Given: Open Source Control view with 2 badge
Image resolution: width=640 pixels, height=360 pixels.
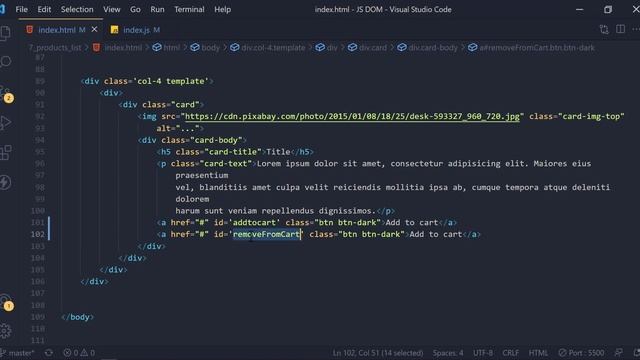Looking at the screenshot, I should pos(6,93).
